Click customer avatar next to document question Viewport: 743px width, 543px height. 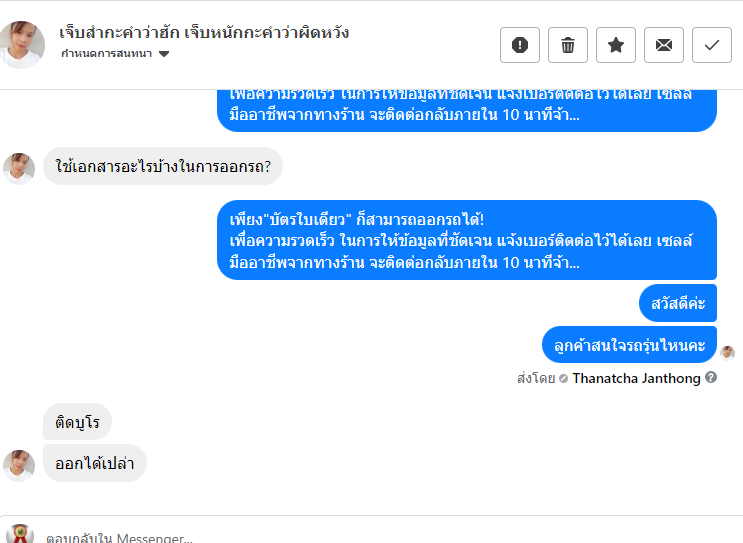tap(19, 168)
